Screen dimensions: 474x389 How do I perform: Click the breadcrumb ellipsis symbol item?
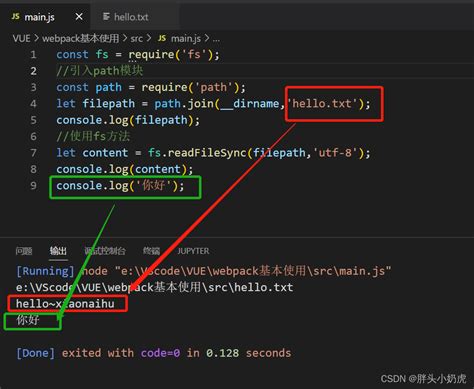tap(216, 39)
